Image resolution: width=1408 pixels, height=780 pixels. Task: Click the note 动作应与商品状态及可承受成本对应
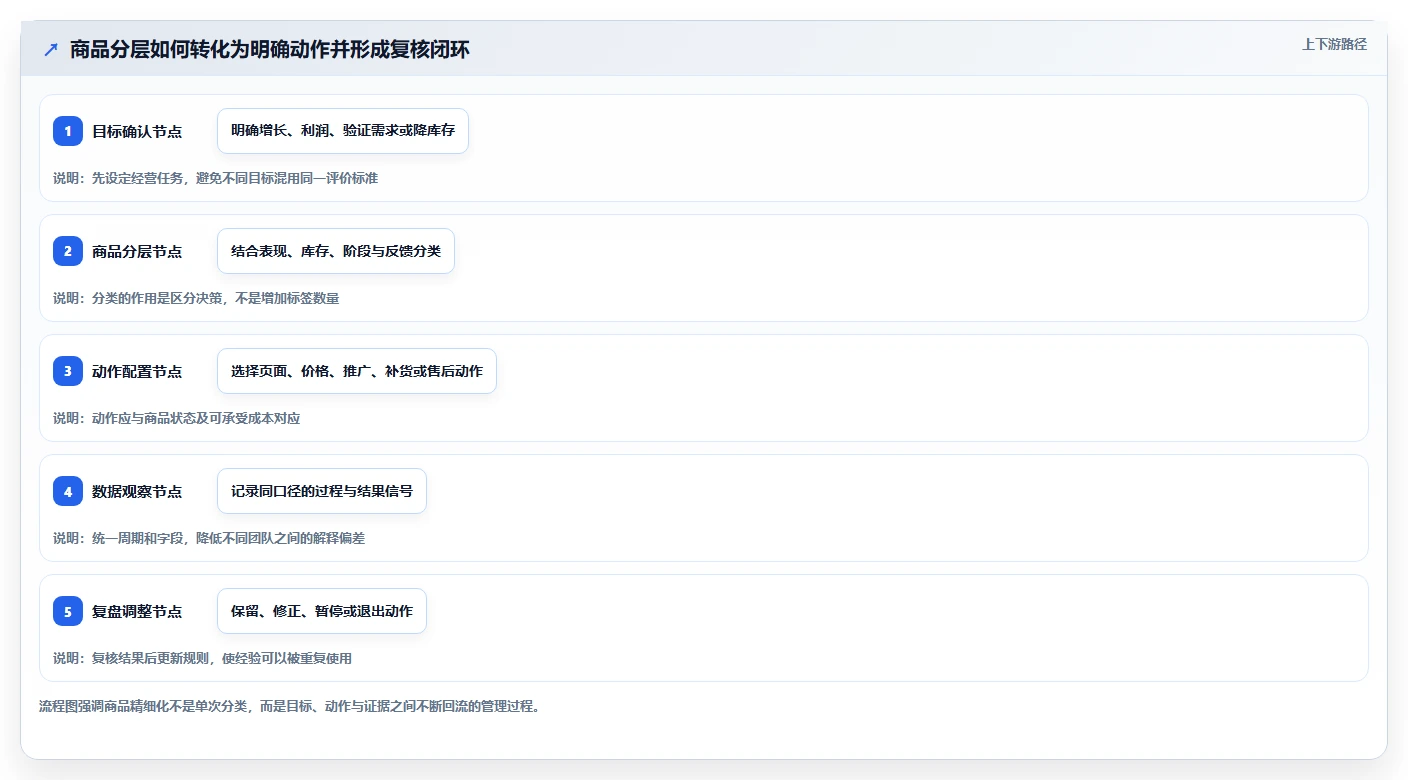pos(196,418)
